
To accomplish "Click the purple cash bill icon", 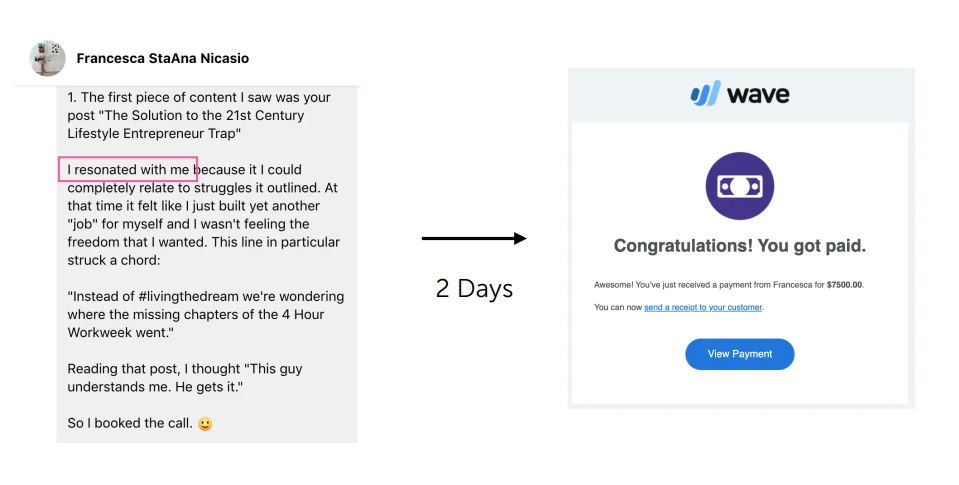I will pos(739,186).
